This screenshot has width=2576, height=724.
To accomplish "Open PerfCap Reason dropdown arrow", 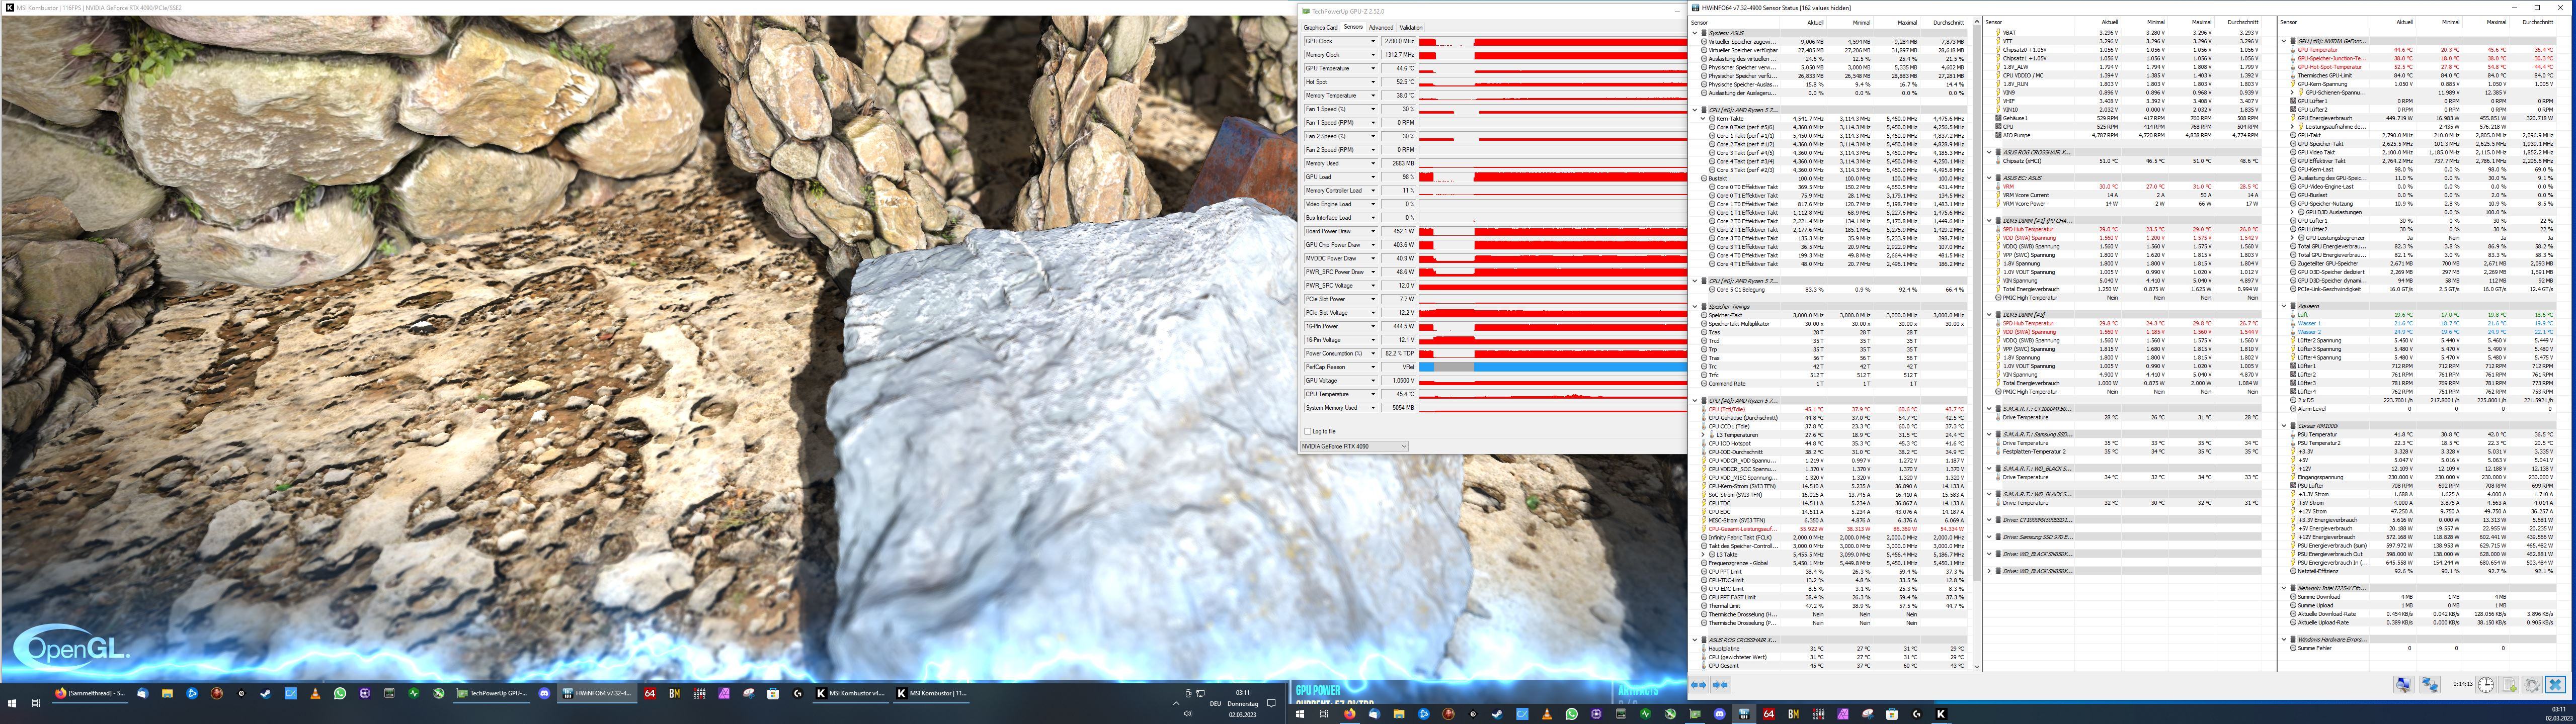I will coord(1373,367).
